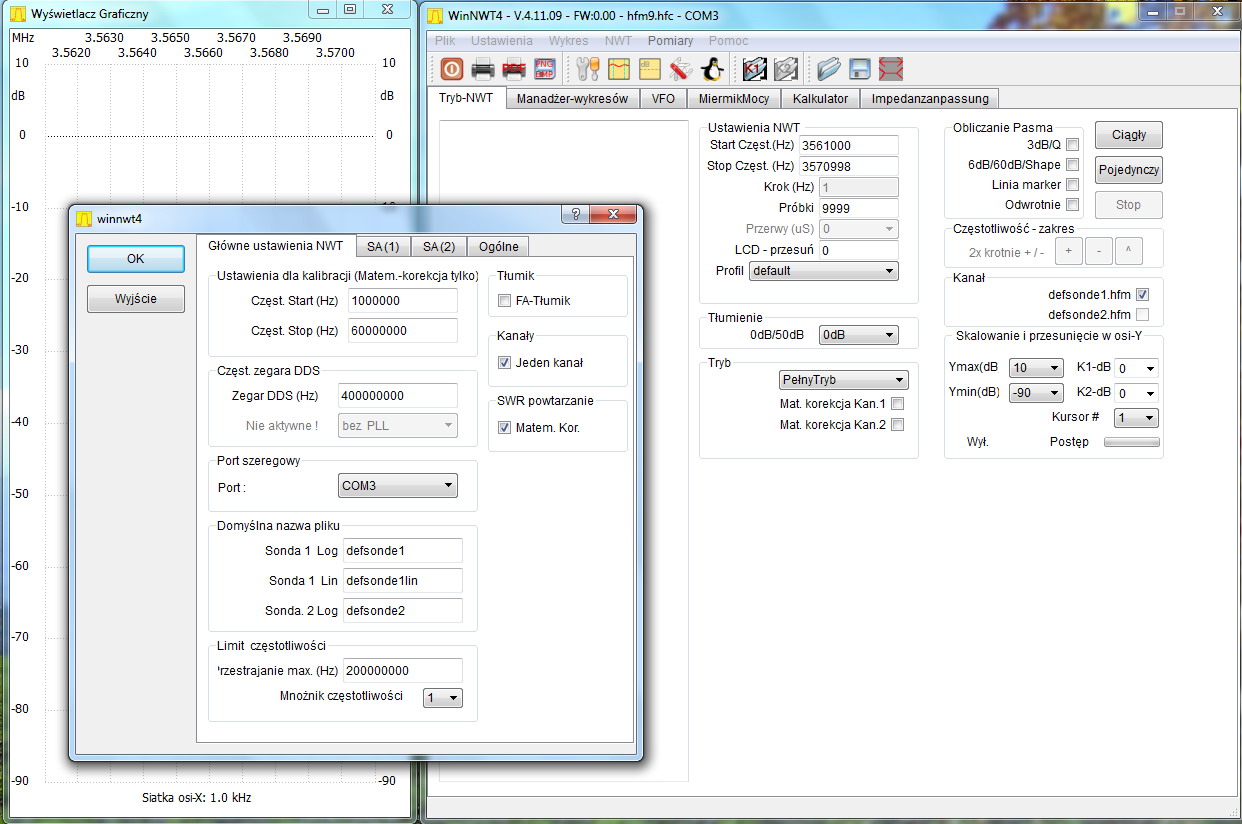Image resolution: width=1242 pixels, height=824 pixels.
Task: Click the printer icon in toolbar
Action: 483,69
